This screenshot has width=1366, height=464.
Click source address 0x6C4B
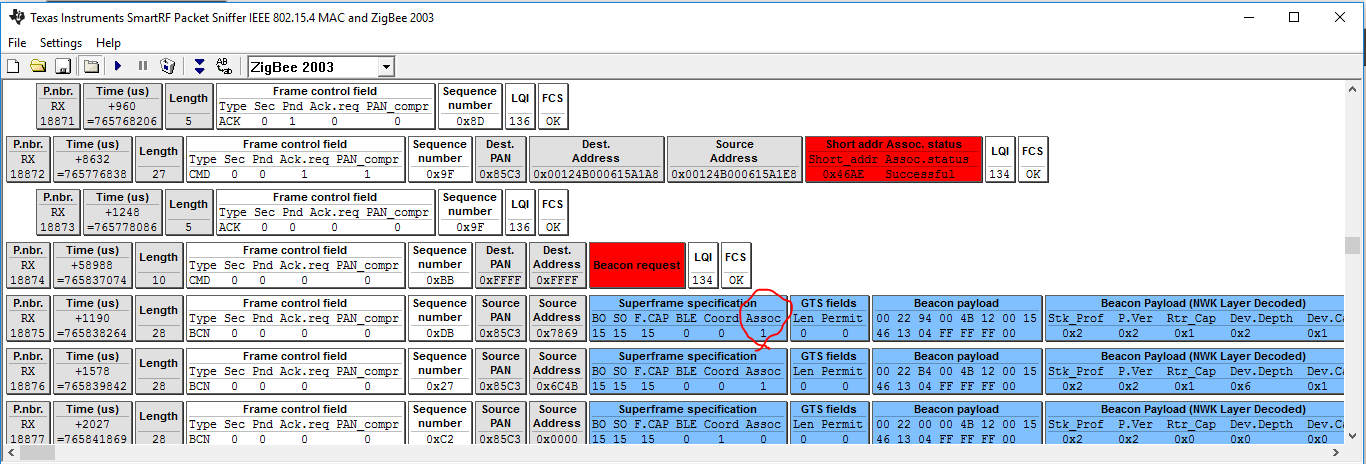click(x=557, y=386)
